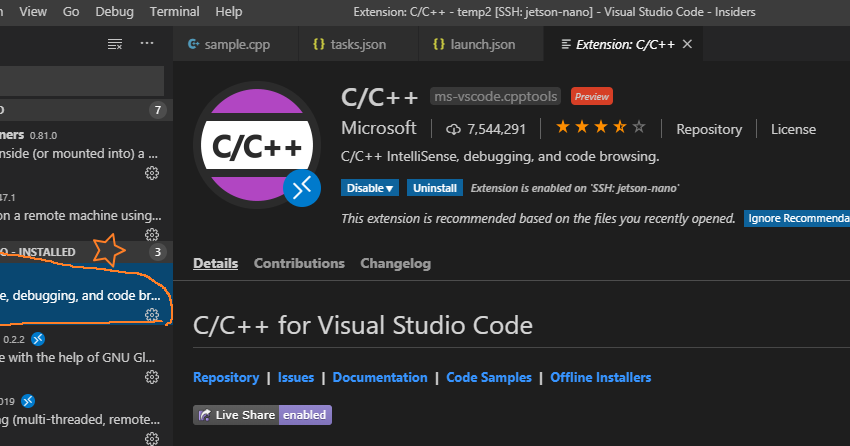Open the Disable dropdown button
Viewport: 850px width, 446px height.
point(371,188)
